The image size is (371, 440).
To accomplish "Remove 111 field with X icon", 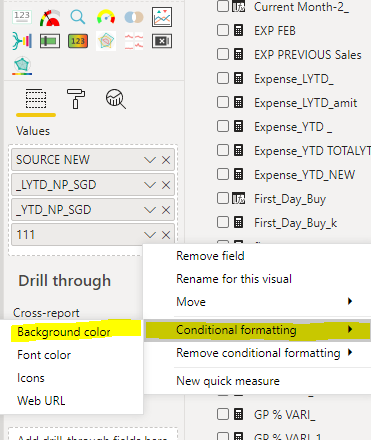I will tap(166, 235).
